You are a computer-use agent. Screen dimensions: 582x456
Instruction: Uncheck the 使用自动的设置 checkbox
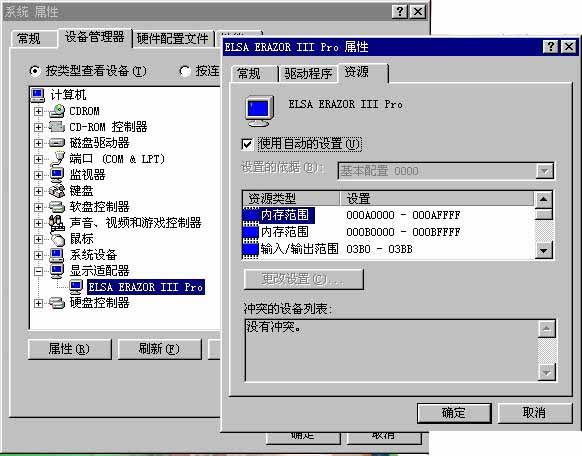[x=247, y=144]
